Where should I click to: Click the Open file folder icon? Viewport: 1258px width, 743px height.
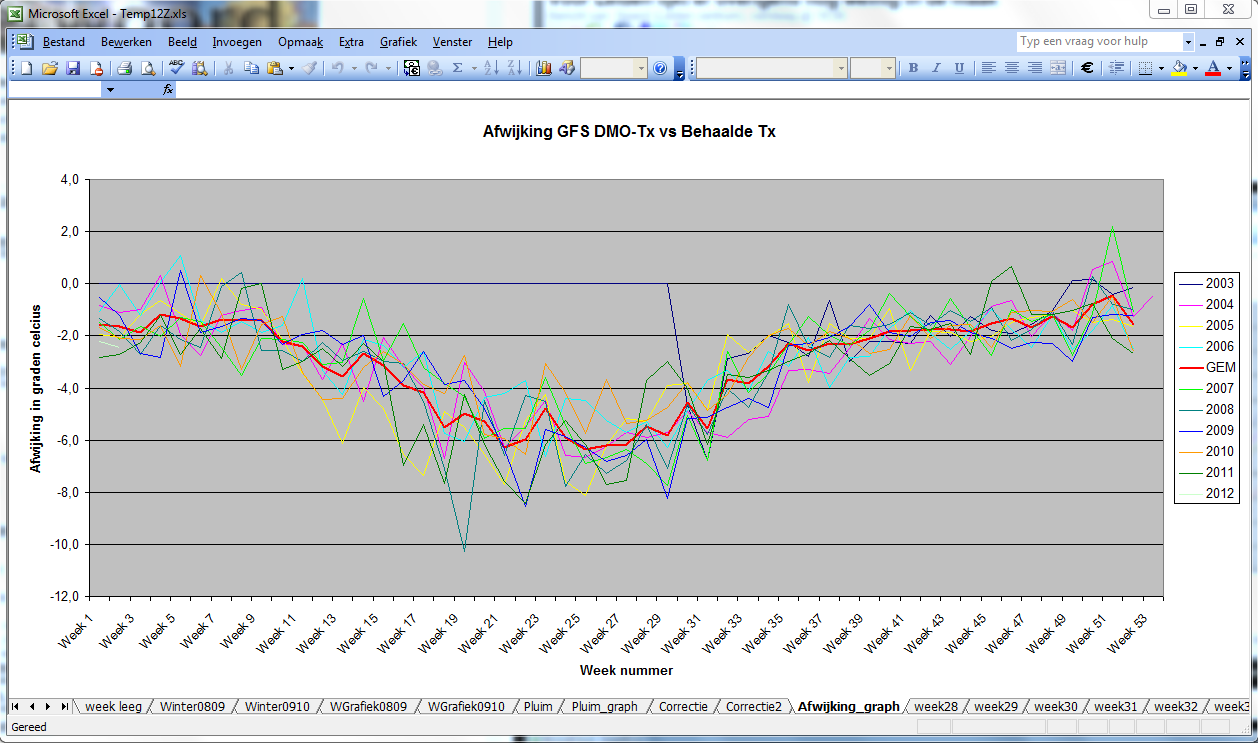click(50, 68)
